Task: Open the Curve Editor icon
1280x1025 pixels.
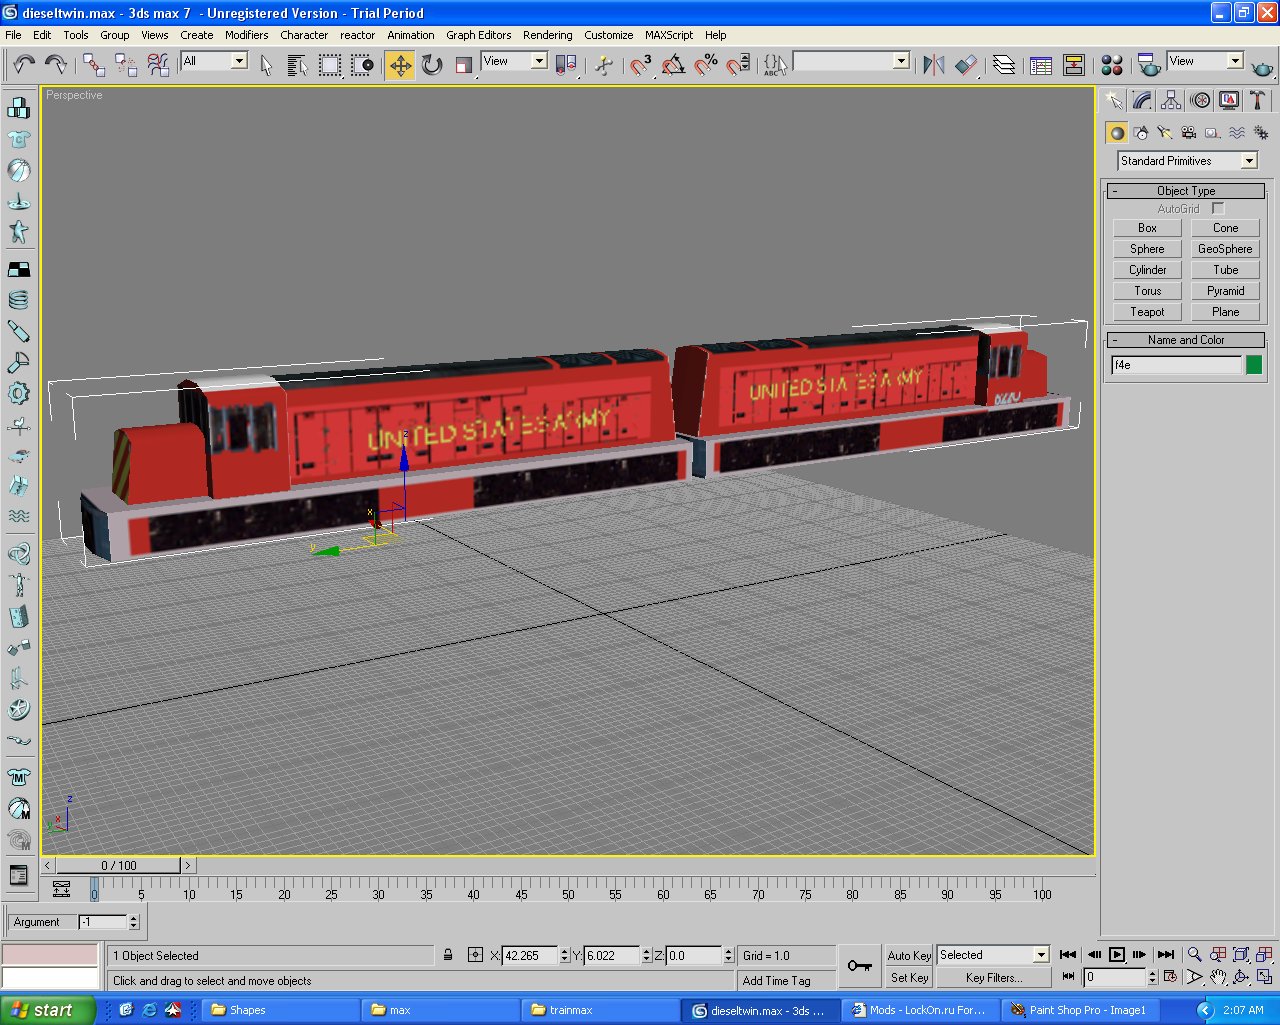Action: (x=1041, y=65)
